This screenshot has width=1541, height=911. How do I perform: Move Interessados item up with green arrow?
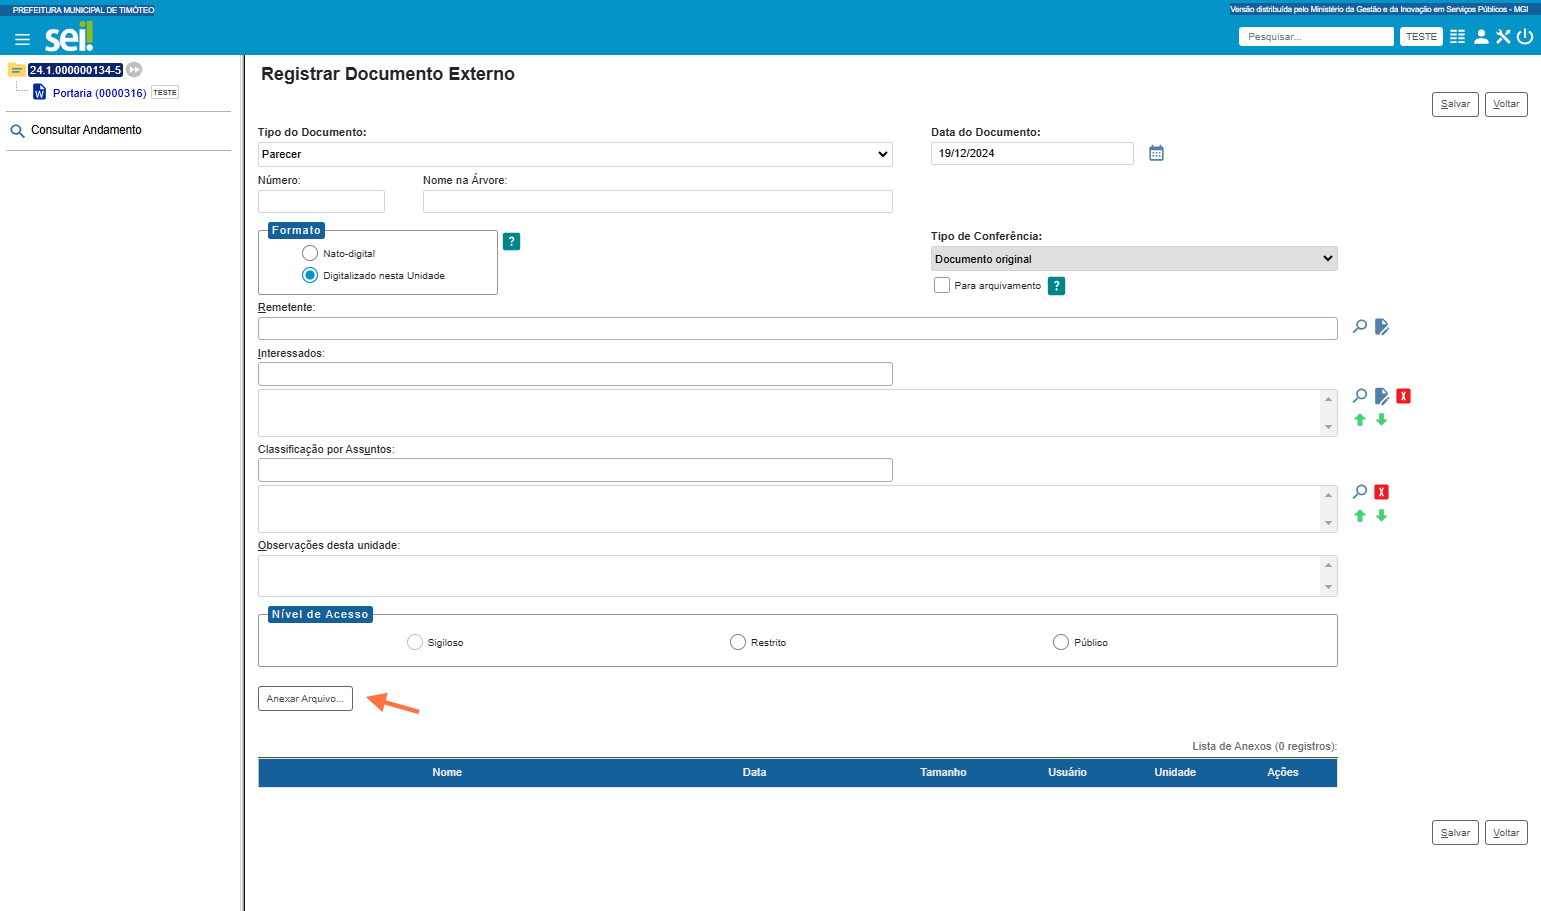[x=1360, y=420]
